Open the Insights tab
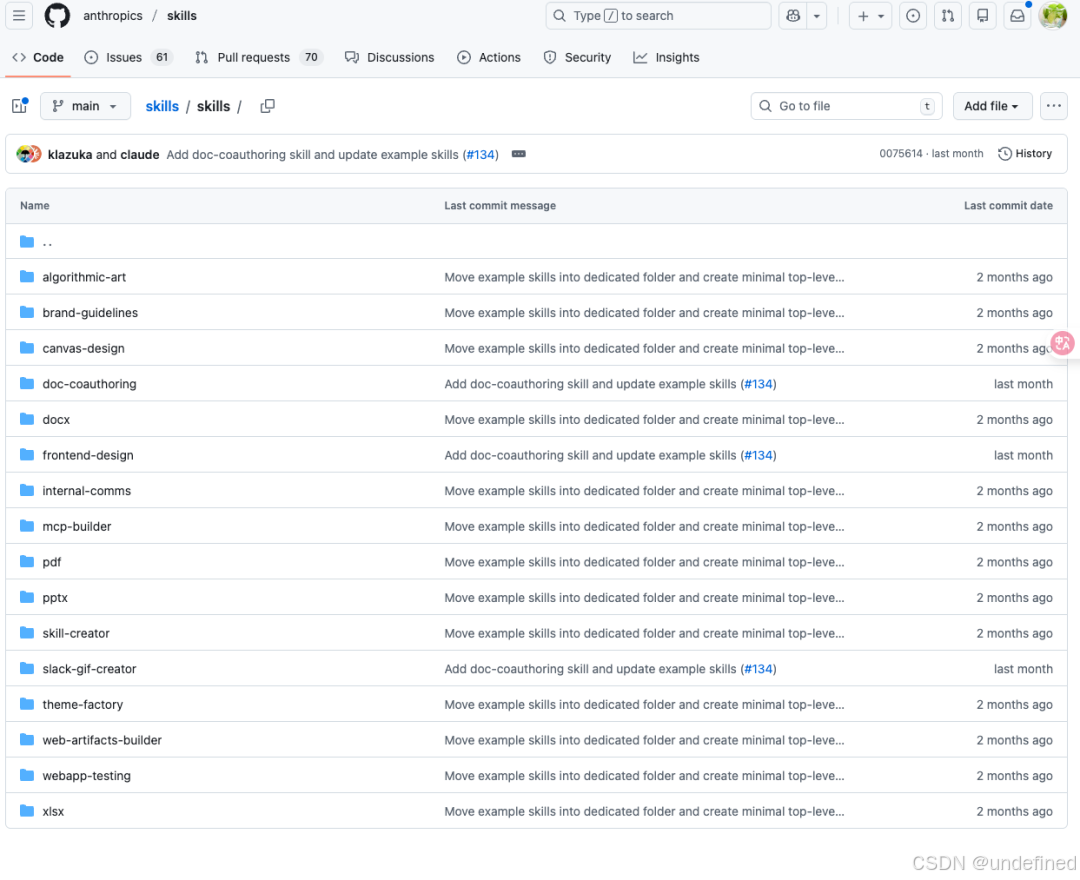 click(666, 57)
